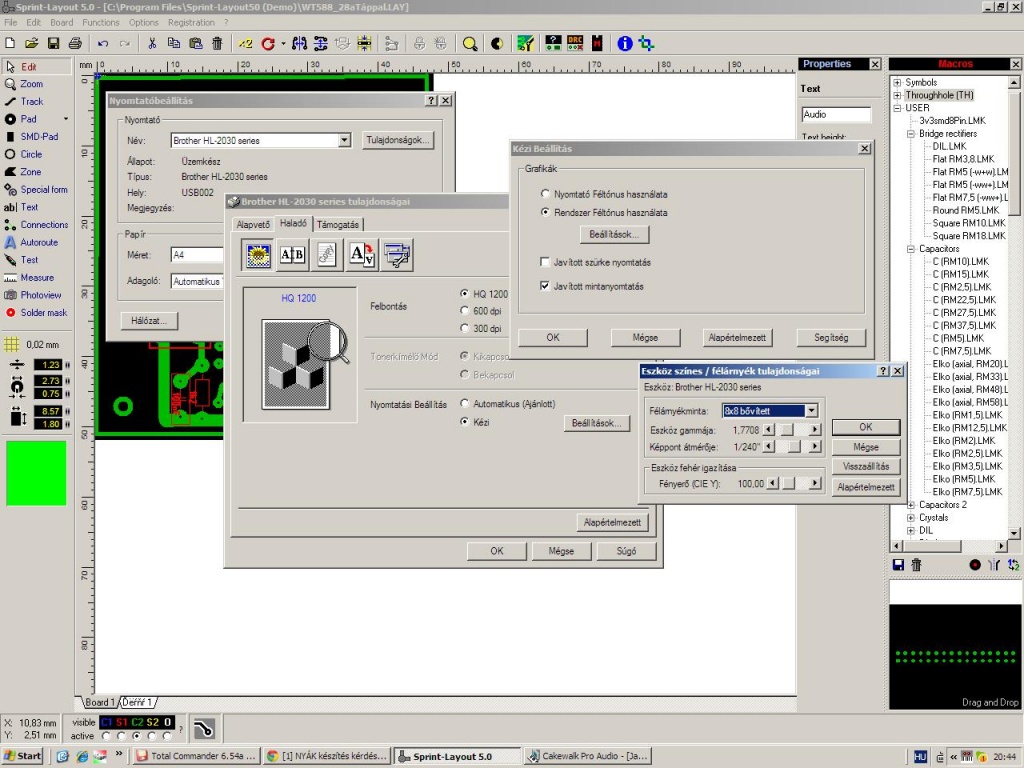Enable Javított szürke nyomtatás checkbox
This screenshot has width=1024, height=768.
[x=545, y=262]
